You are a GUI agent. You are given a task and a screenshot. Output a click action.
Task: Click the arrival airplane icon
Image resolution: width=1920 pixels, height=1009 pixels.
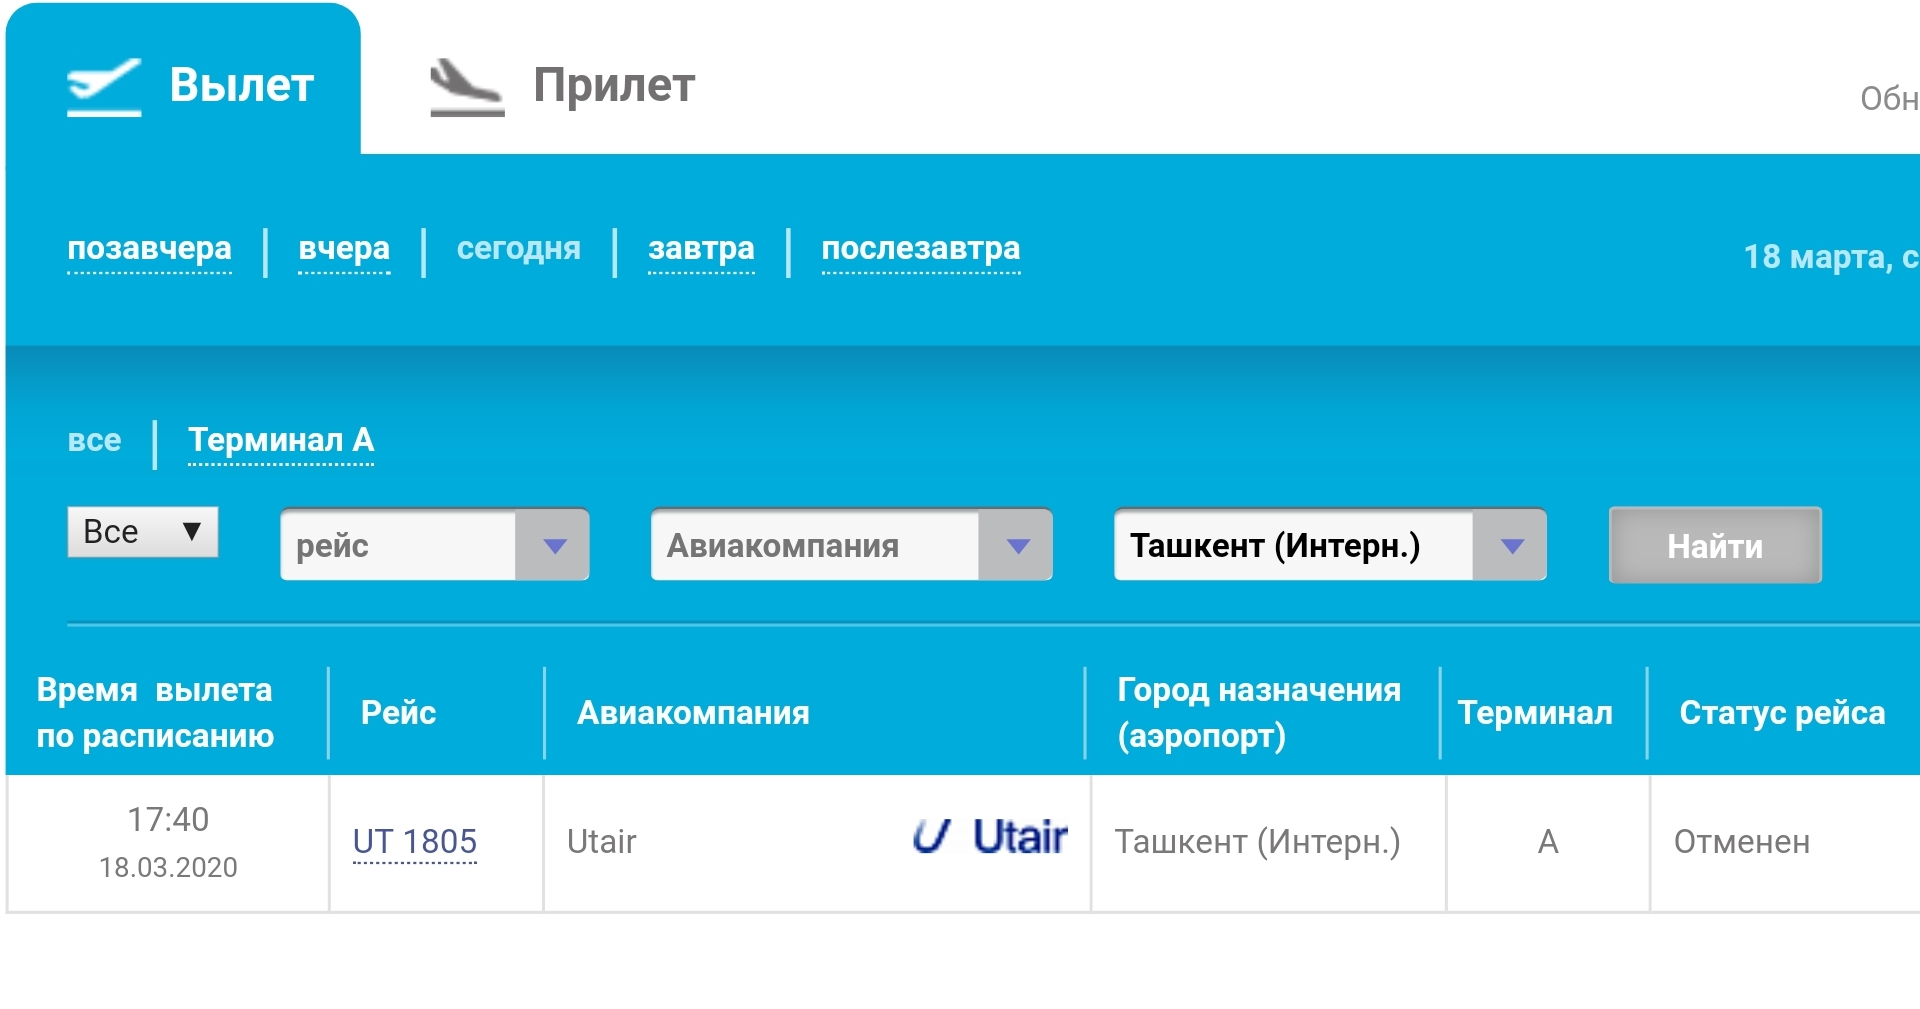(x=466, y=87)
